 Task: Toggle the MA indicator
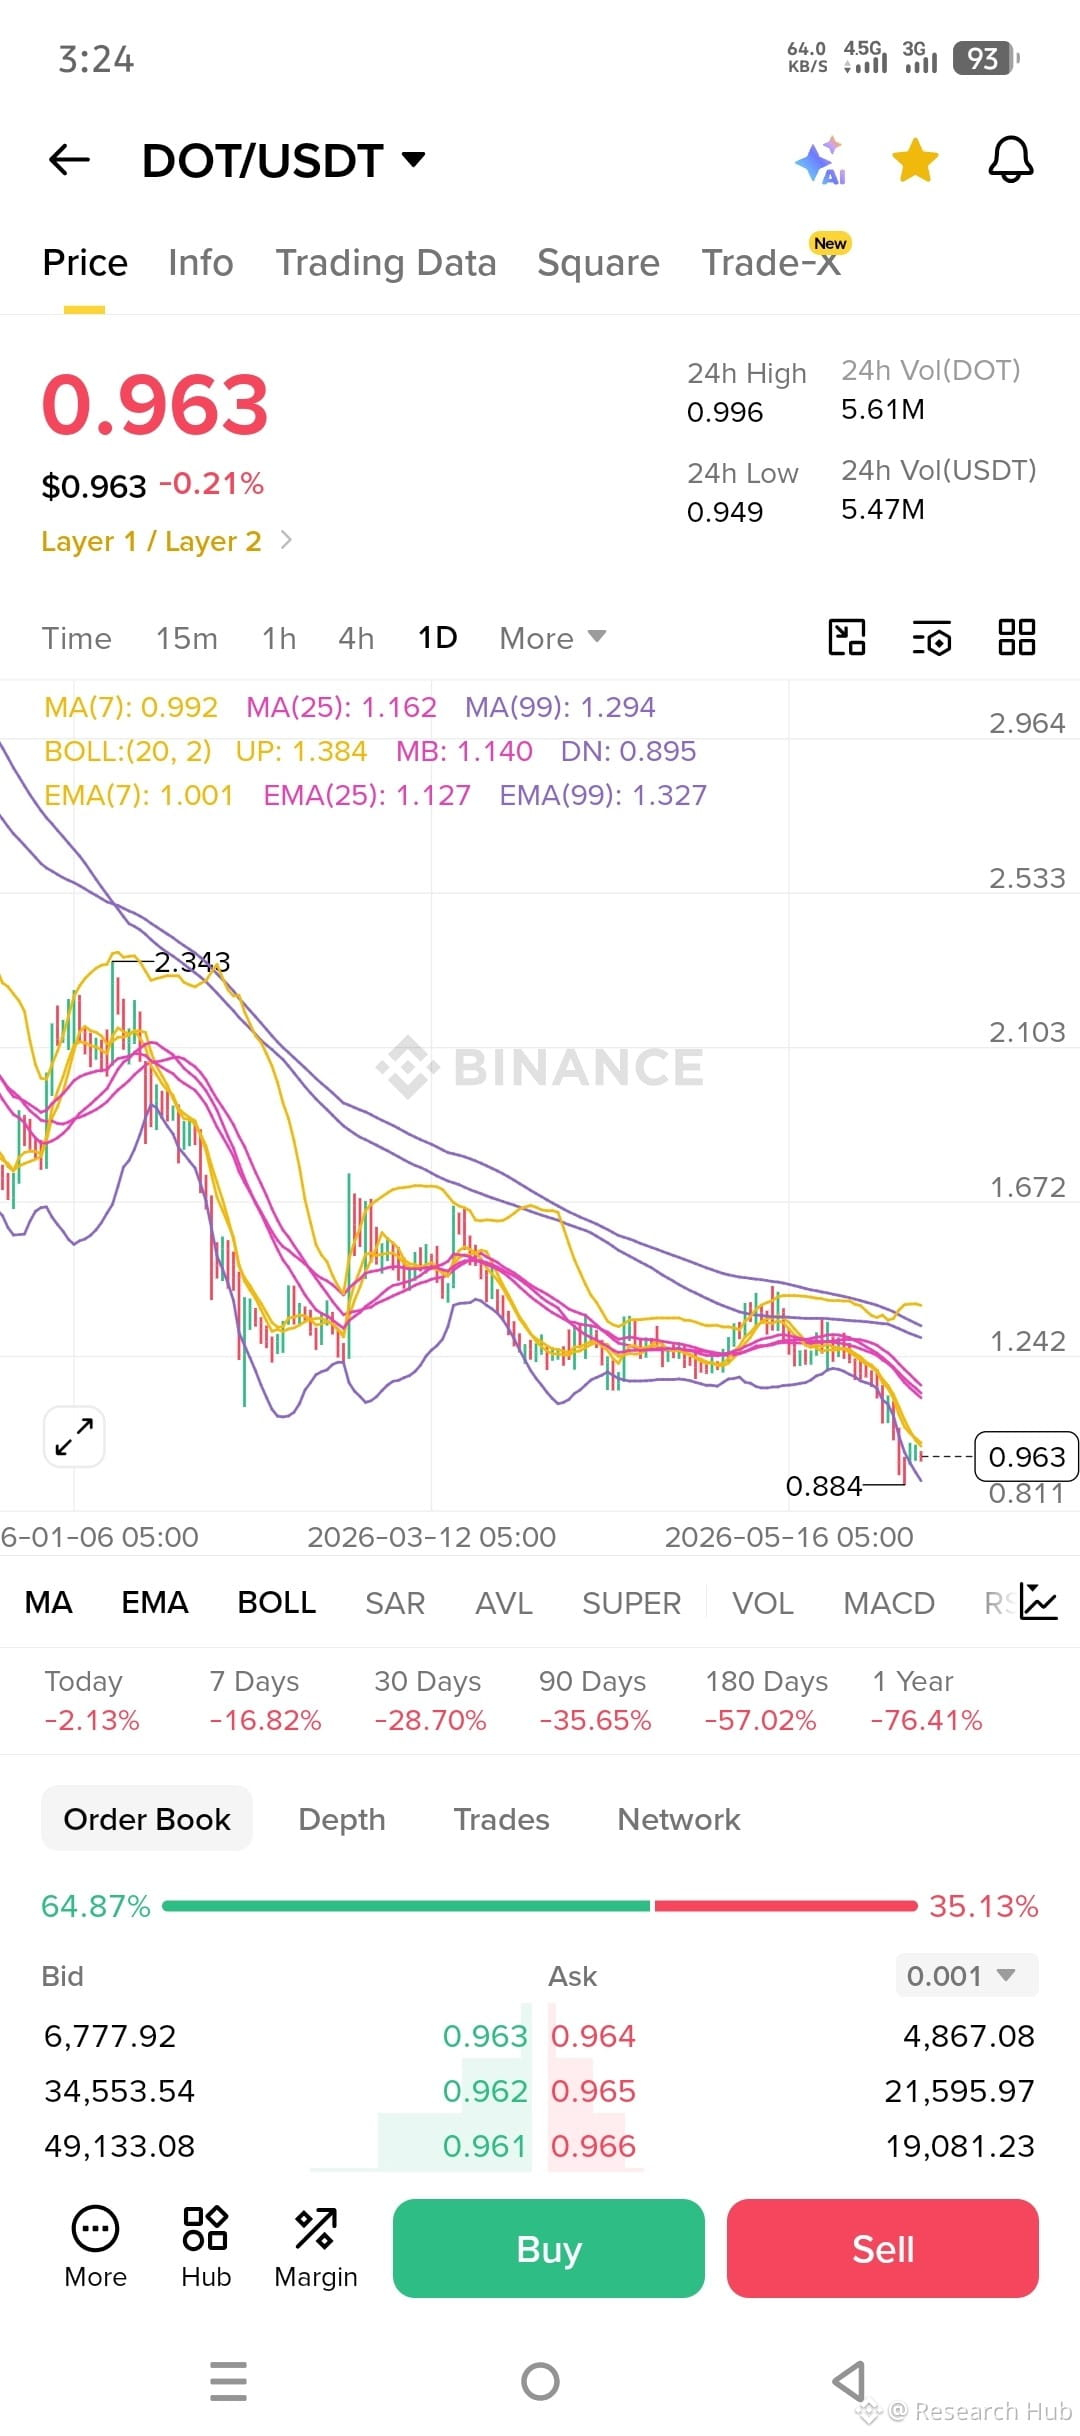48,1603
